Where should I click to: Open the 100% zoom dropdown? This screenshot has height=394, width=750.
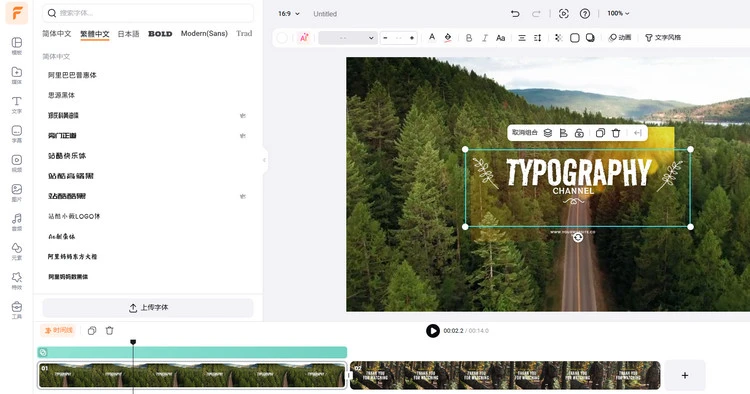pos(618,13)
